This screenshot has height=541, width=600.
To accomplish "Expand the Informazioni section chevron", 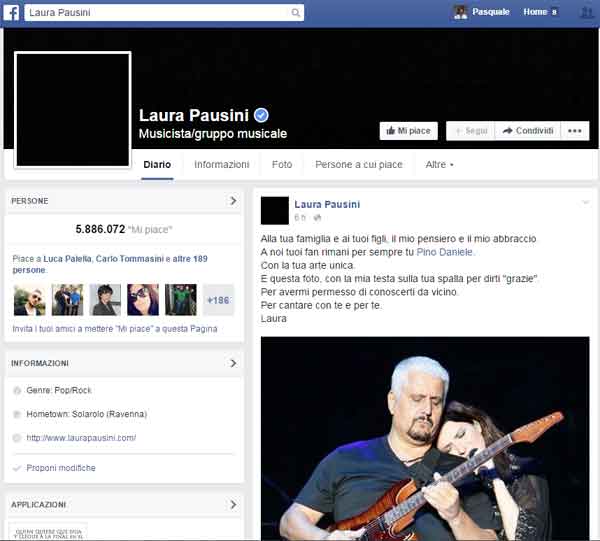I will tap(233, 363).
